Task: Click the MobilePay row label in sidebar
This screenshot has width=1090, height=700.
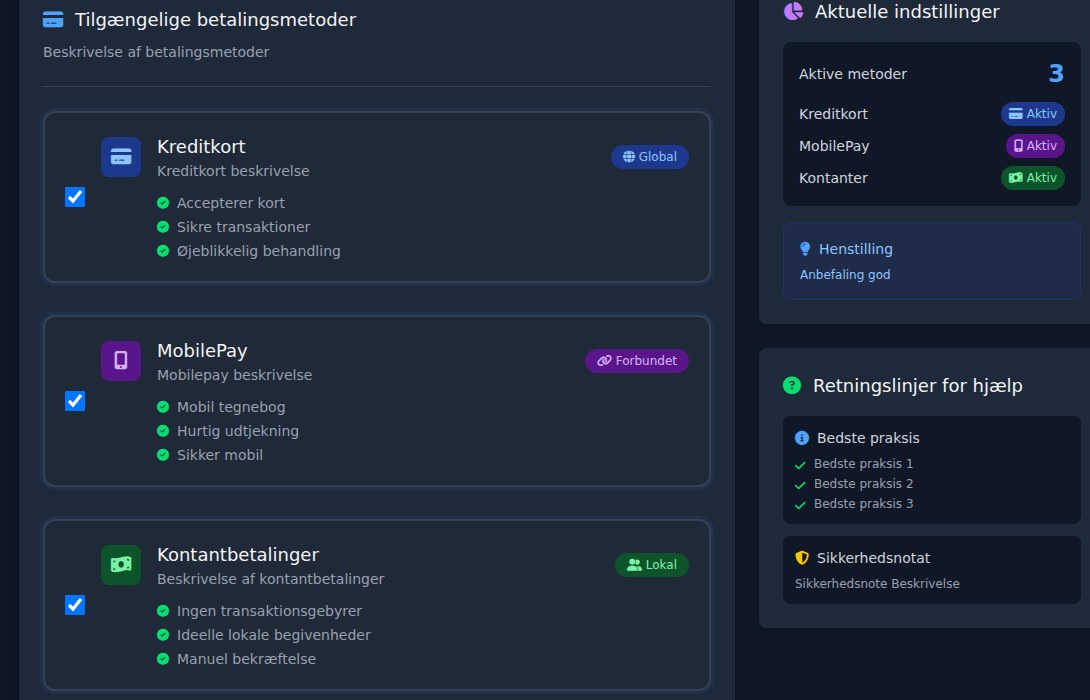Action: point(834,146)
